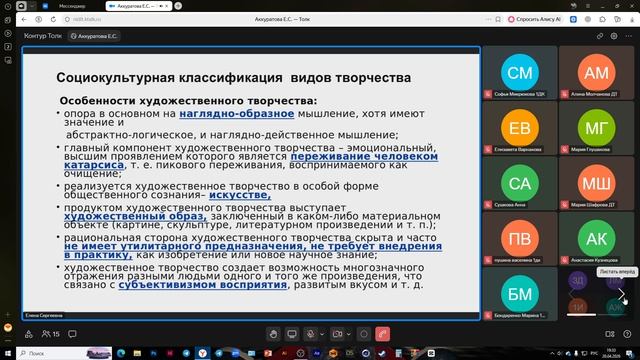Open File Explorer from the taskbar
640x360 pixels.
click(137, 353)
